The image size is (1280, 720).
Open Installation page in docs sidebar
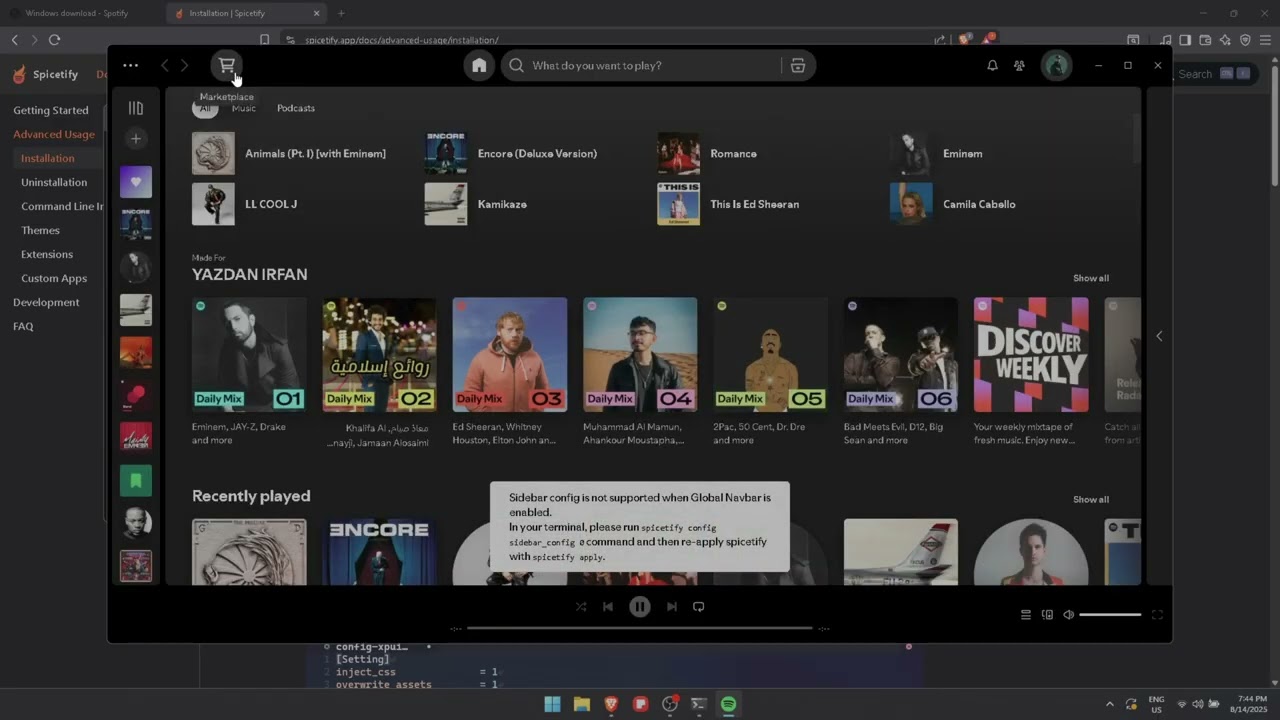(x=48, y=158)
